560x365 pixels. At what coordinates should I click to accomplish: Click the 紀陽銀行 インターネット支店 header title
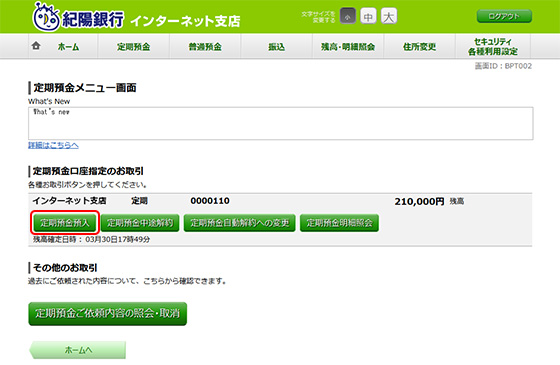151,20
